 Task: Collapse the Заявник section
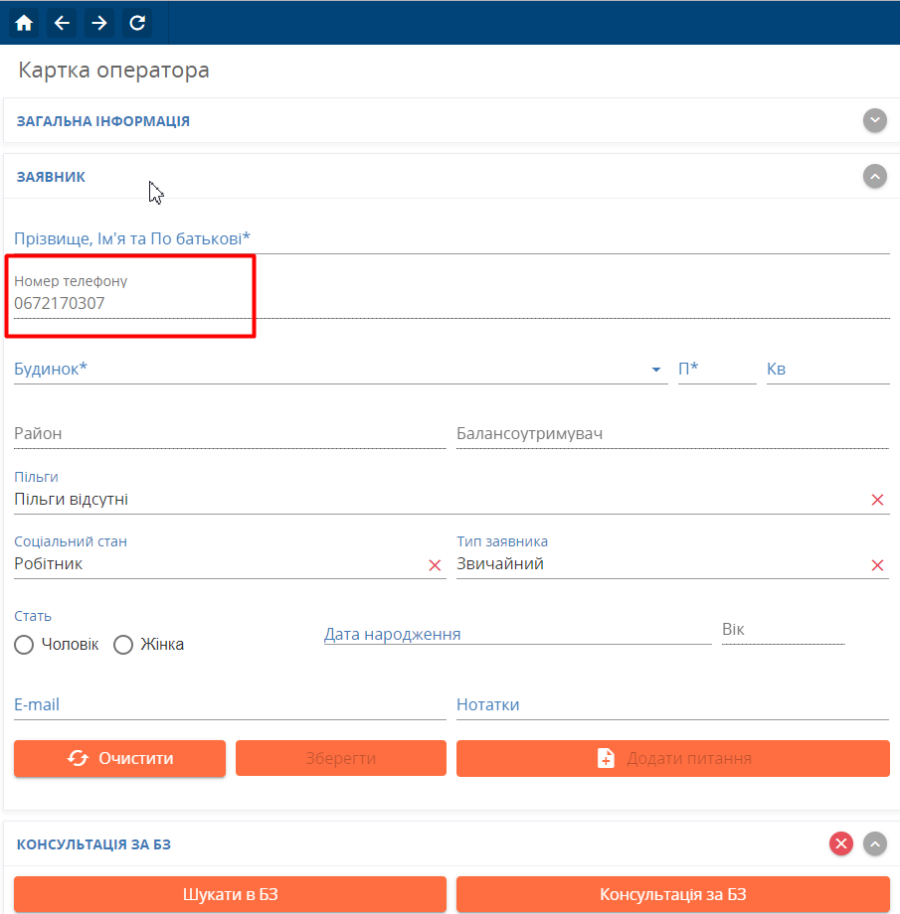[875, 177]
